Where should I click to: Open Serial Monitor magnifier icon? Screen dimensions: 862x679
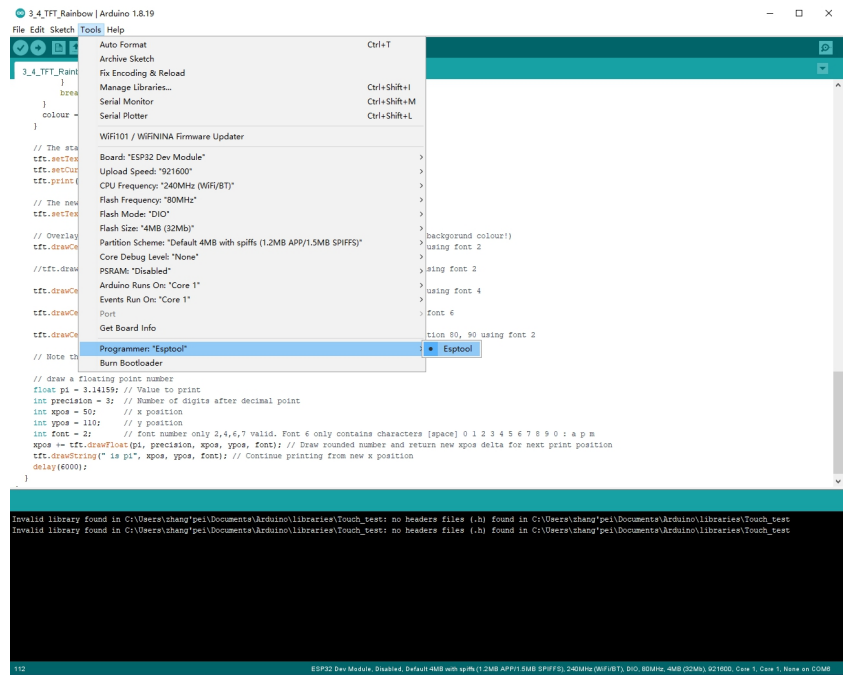[825, 47]
